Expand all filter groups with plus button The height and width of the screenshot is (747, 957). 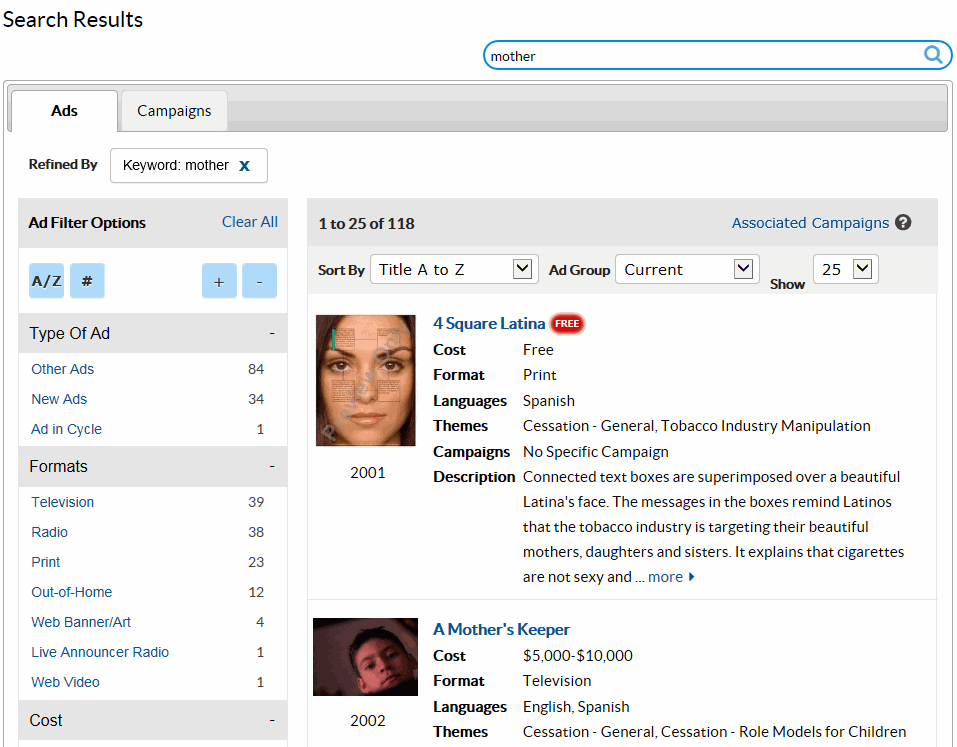tap(219, 281)
